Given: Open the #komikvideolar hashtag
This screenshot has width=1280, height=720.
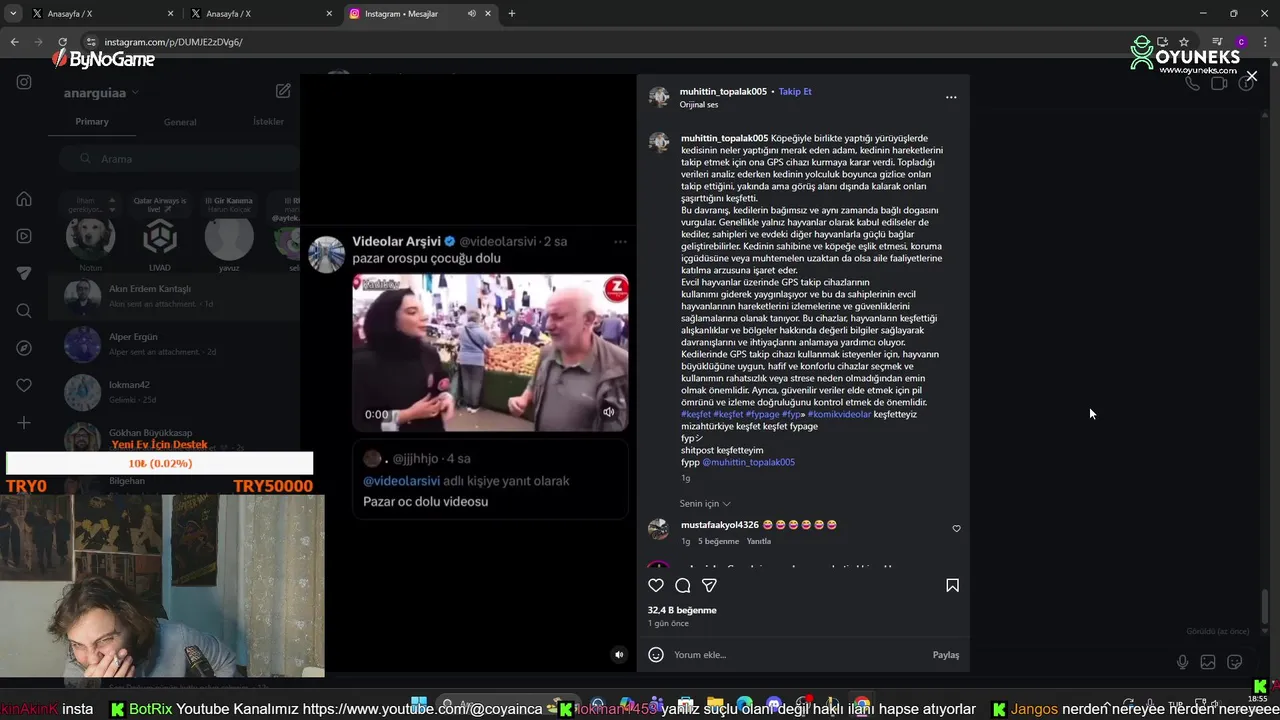Looking at the screenshot, I should tap(839, 414).
